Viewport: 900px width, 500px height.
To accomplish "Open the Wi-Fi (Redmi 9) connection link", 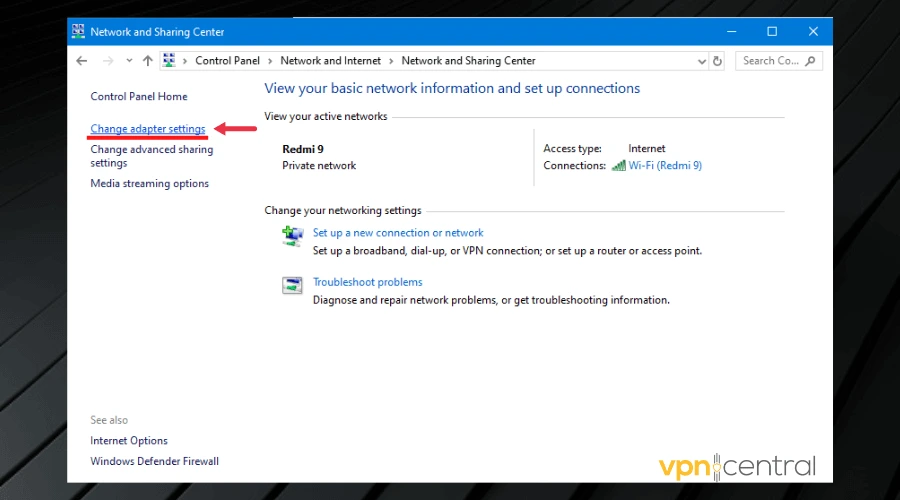I will (665, 165).
